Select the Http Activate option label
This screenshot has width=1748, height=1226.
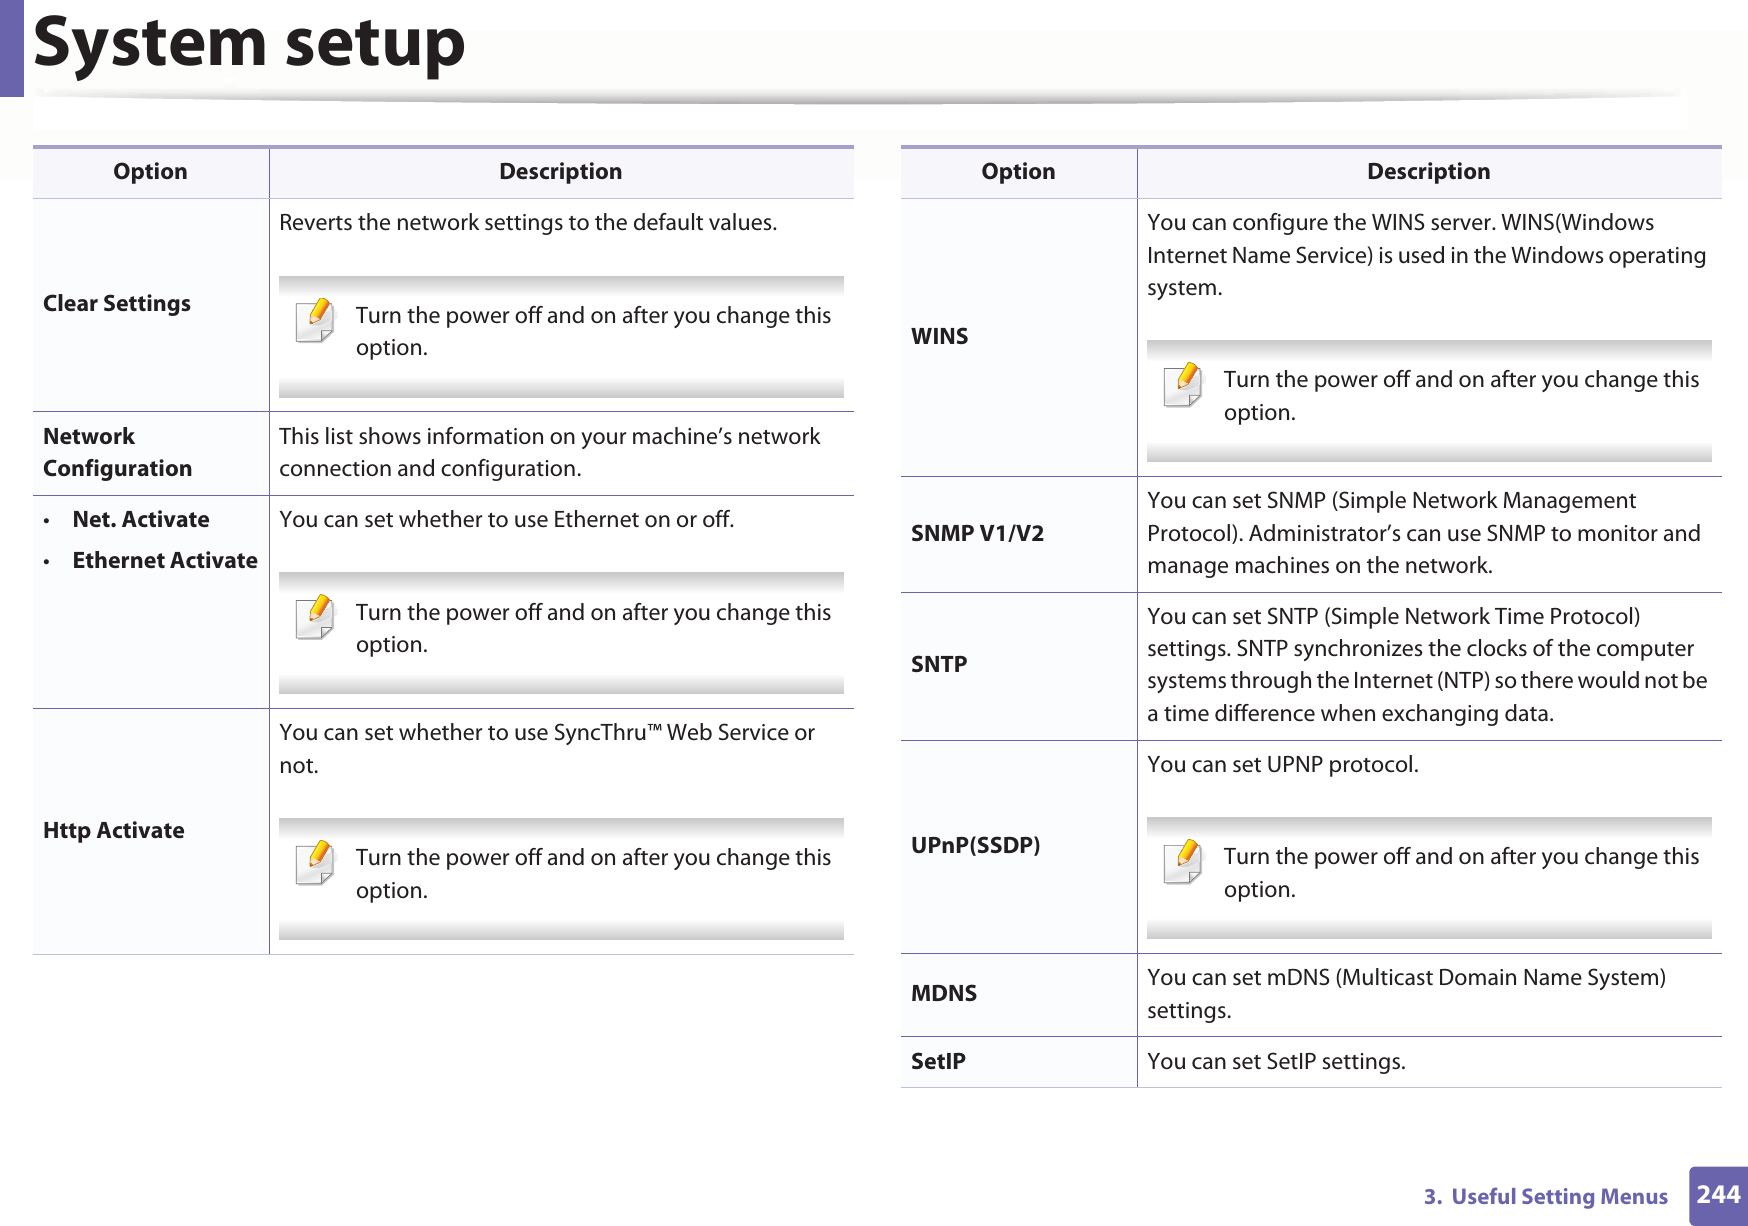tap(114, 830)
